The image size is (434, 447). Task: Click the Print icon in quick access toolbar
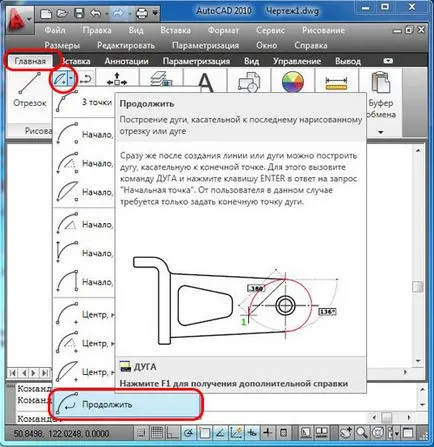tap(142, 13)
